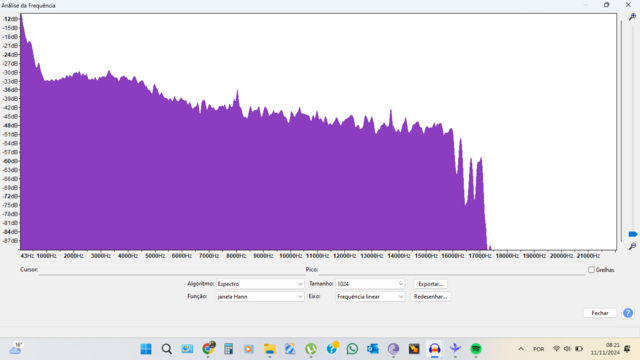This screenshot has width=640, height=360.
Task: Click the Pico readout field
Action: [x=452, y=269]
